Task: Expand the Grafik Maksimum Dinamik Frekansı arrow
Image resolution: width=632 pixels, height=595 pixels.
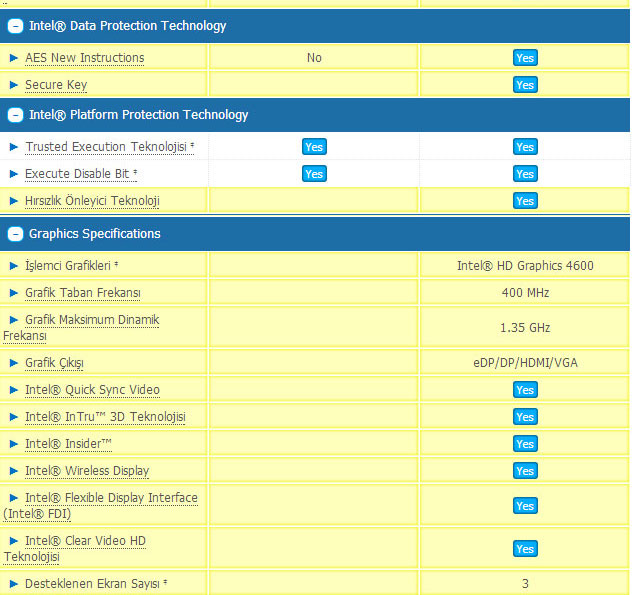Action: (x=14, y=320)
